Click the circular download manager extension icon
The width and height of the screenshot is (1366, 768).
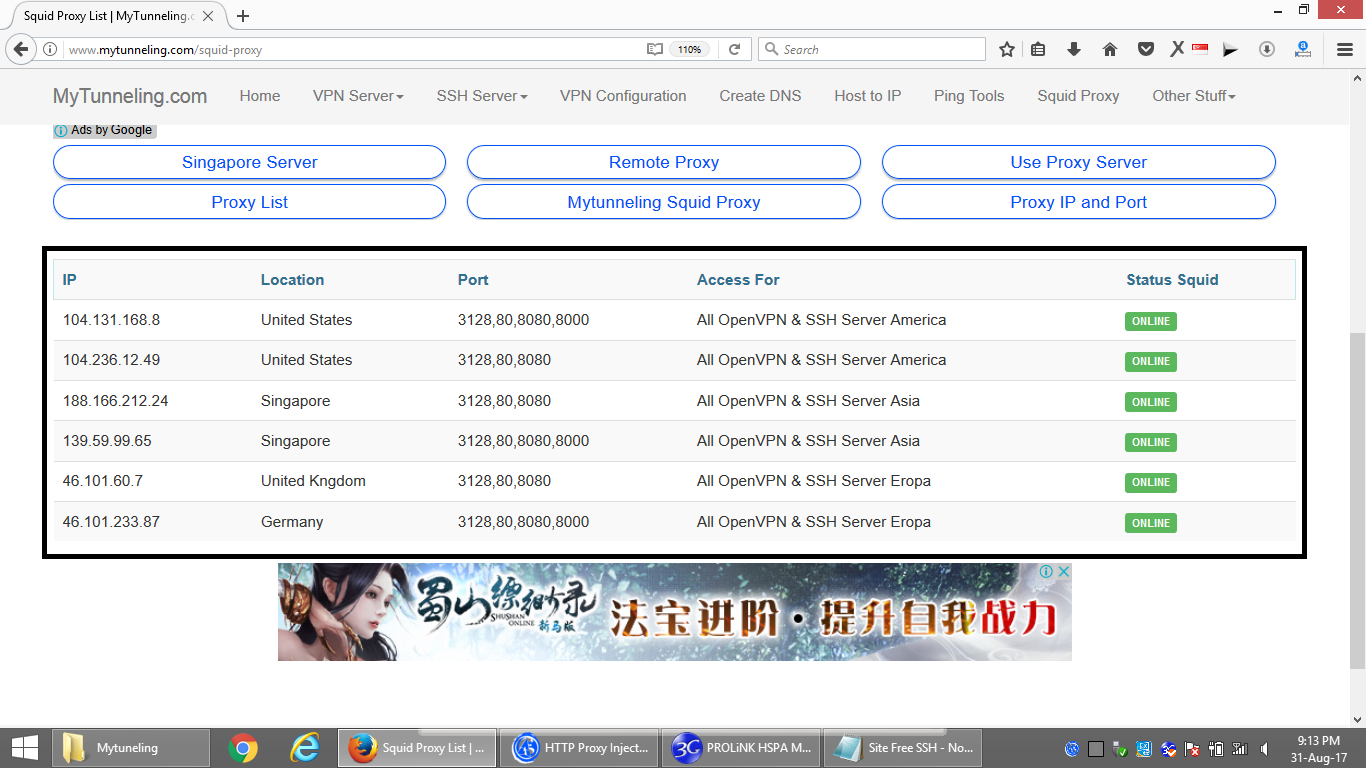[x=1267, y=49]
